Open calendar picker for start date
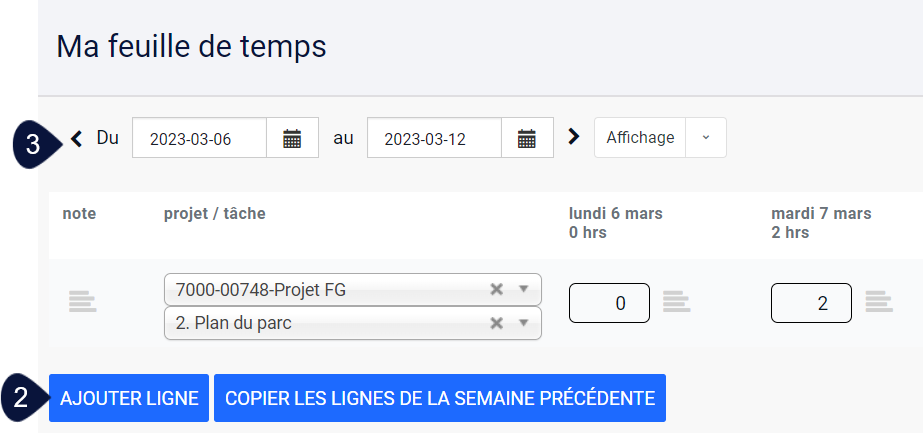 (293, 138)
